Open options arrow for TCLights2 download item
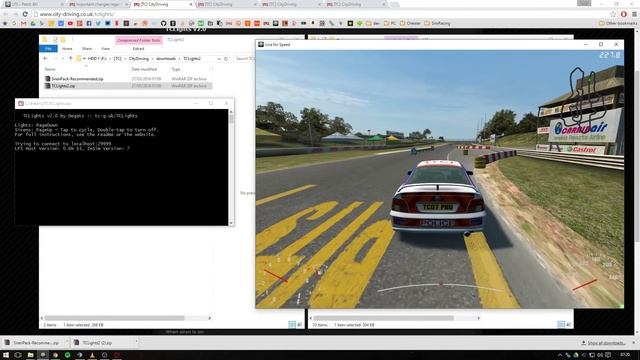Viewport: 640px width, 360px height. pyautogui.click(x=136, y=342)
